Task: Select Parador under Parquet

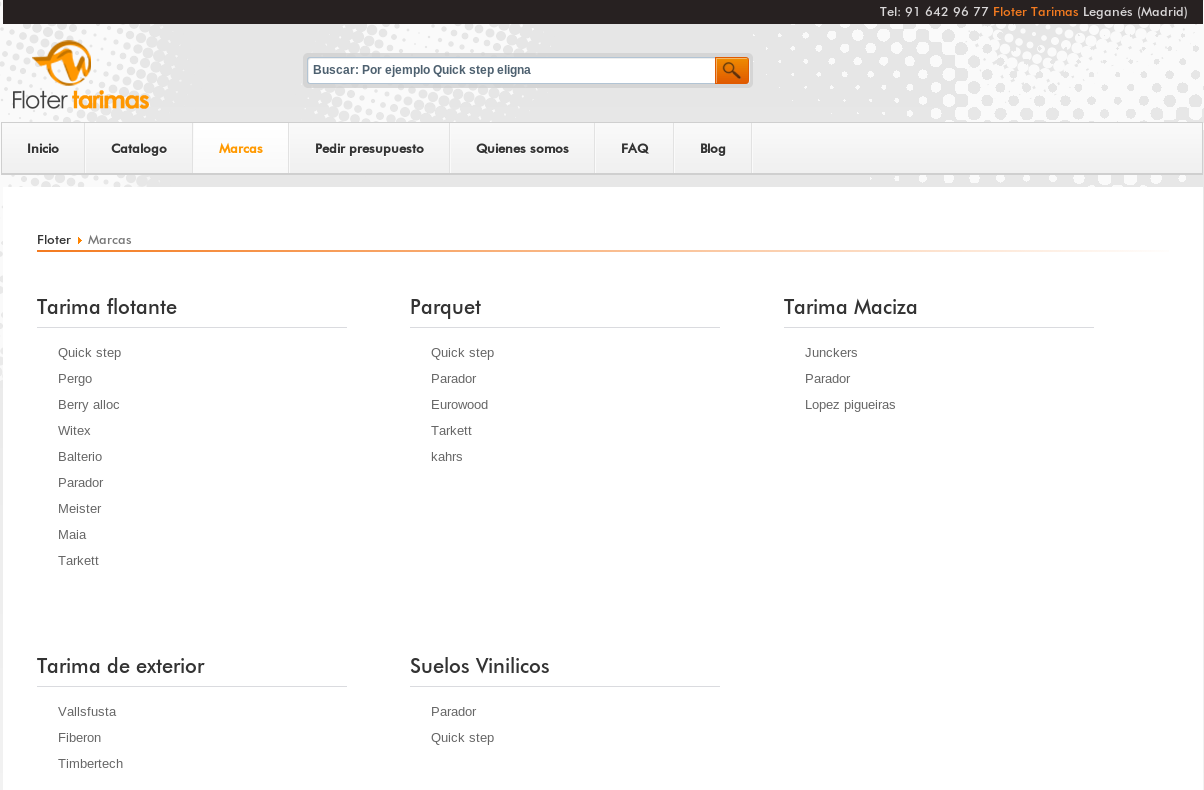Action: (454, 379)
